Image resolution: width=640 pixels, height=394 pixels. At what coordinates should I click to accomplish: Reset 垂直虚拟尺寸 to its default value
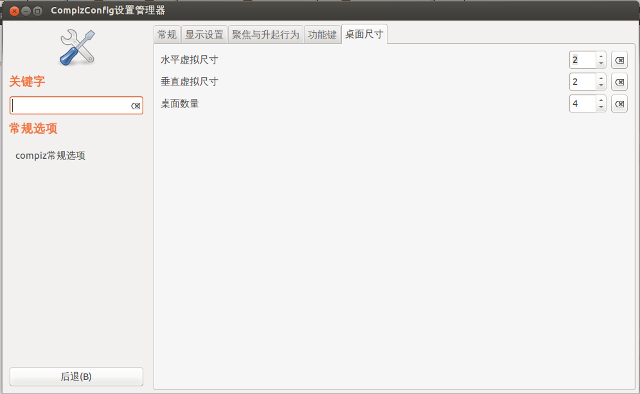(x=619, y=82)
